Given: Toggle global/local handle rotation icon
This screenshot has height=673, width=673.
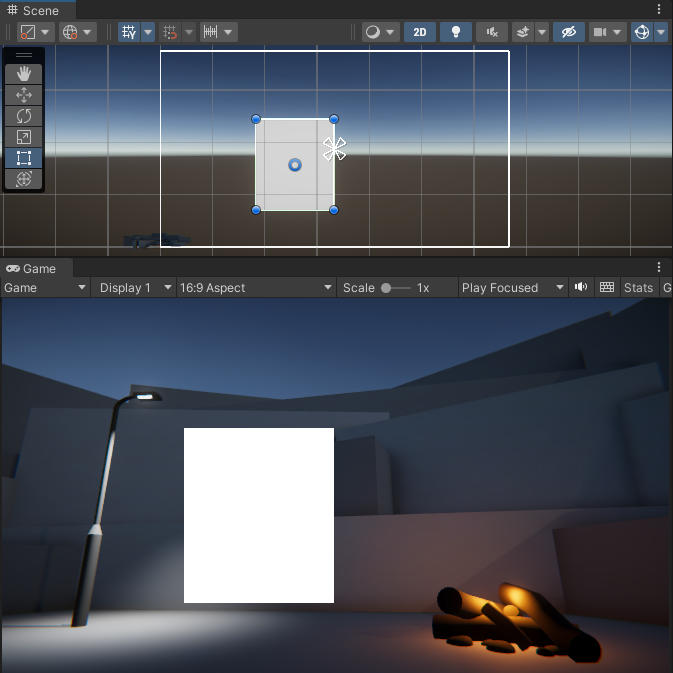Looking at the screenshot, I should [70, 32].
